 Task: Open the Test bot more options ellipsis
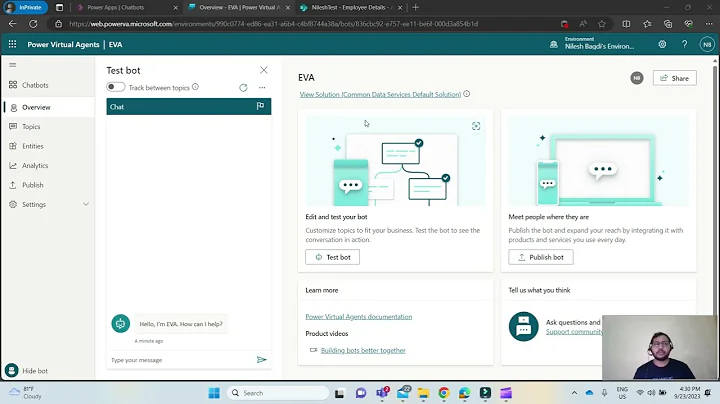[262, 87]
